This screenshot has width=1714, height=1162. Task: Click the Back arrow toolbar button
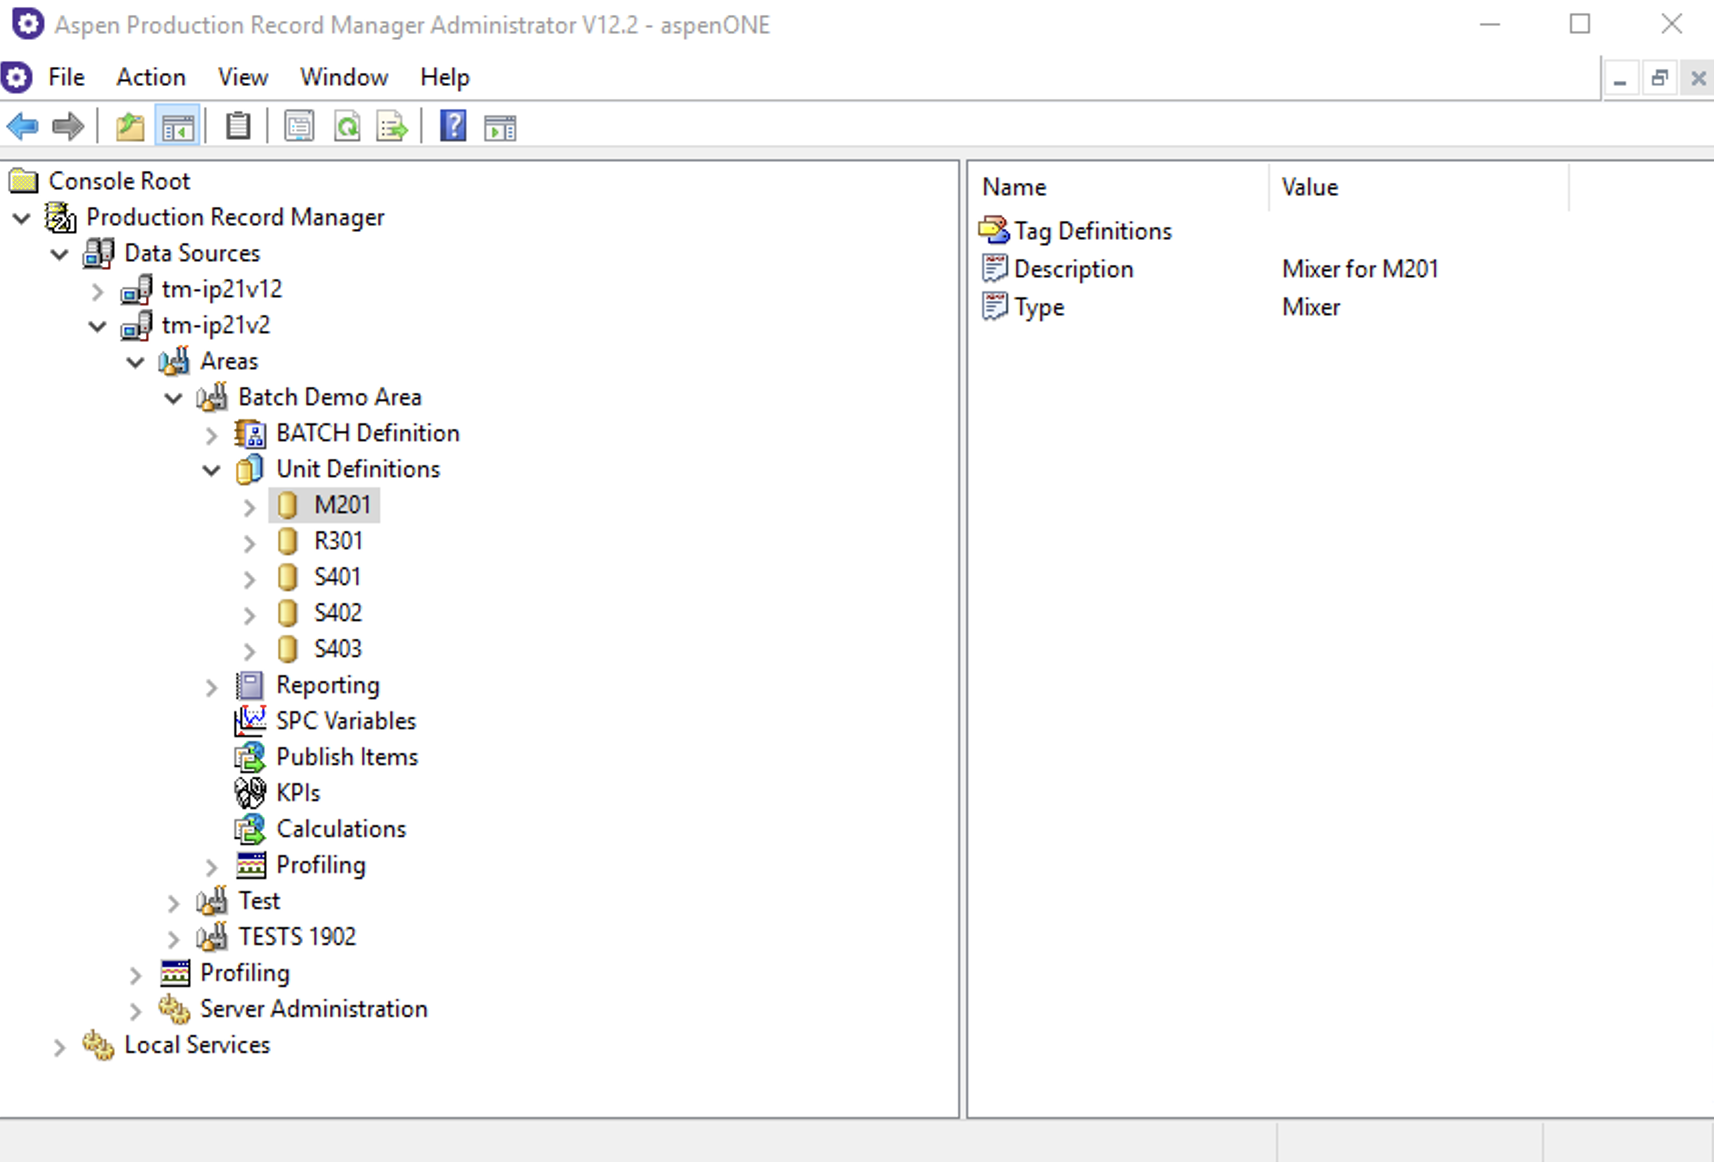(x=22, y=127)
